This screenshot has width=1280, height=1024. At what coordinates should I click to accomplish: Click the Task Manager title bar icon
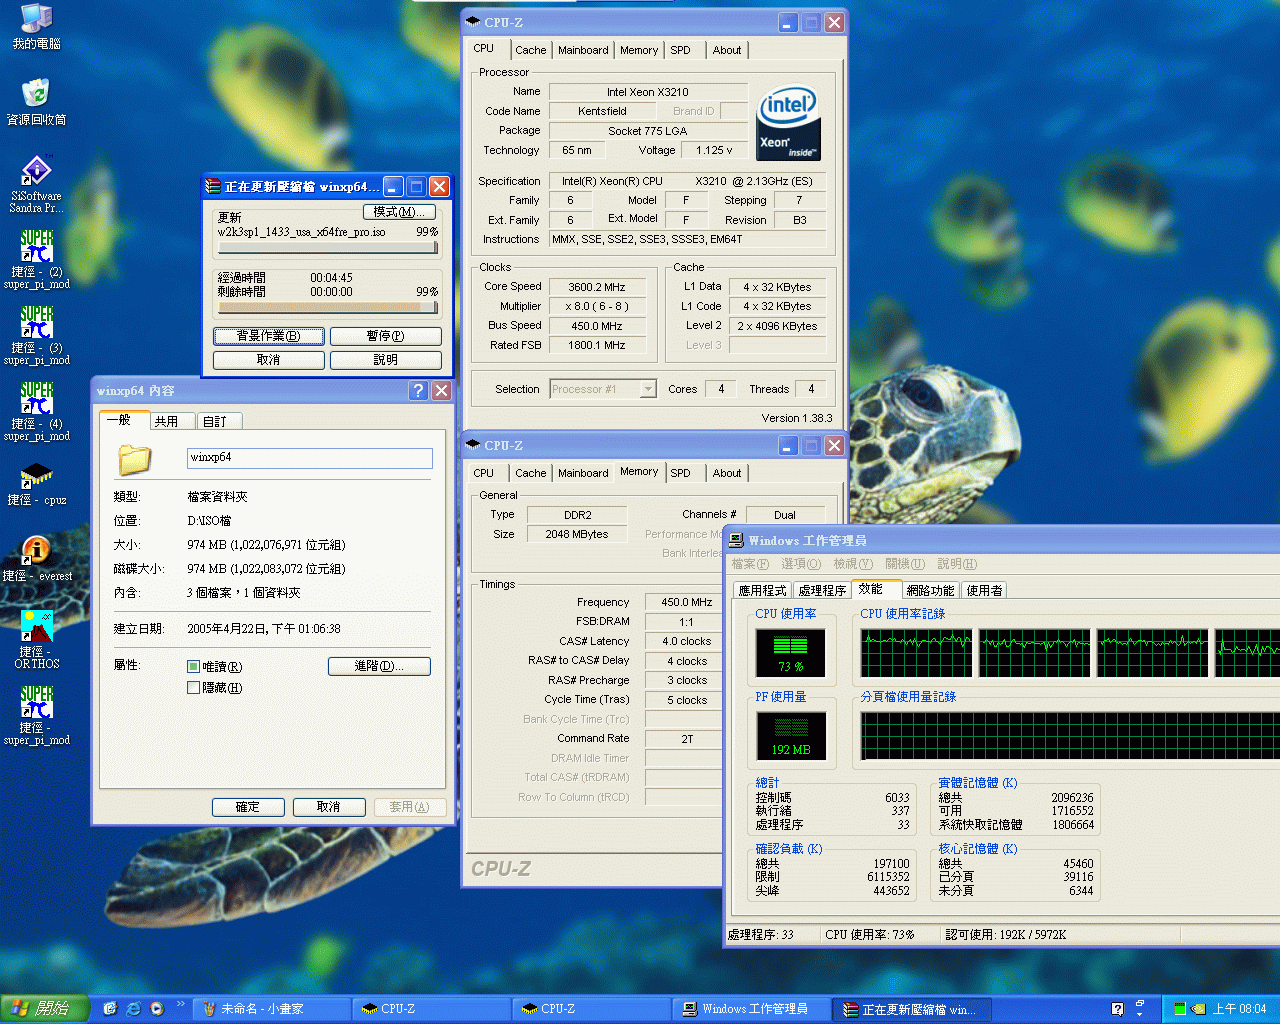click(x=736, y=540)
